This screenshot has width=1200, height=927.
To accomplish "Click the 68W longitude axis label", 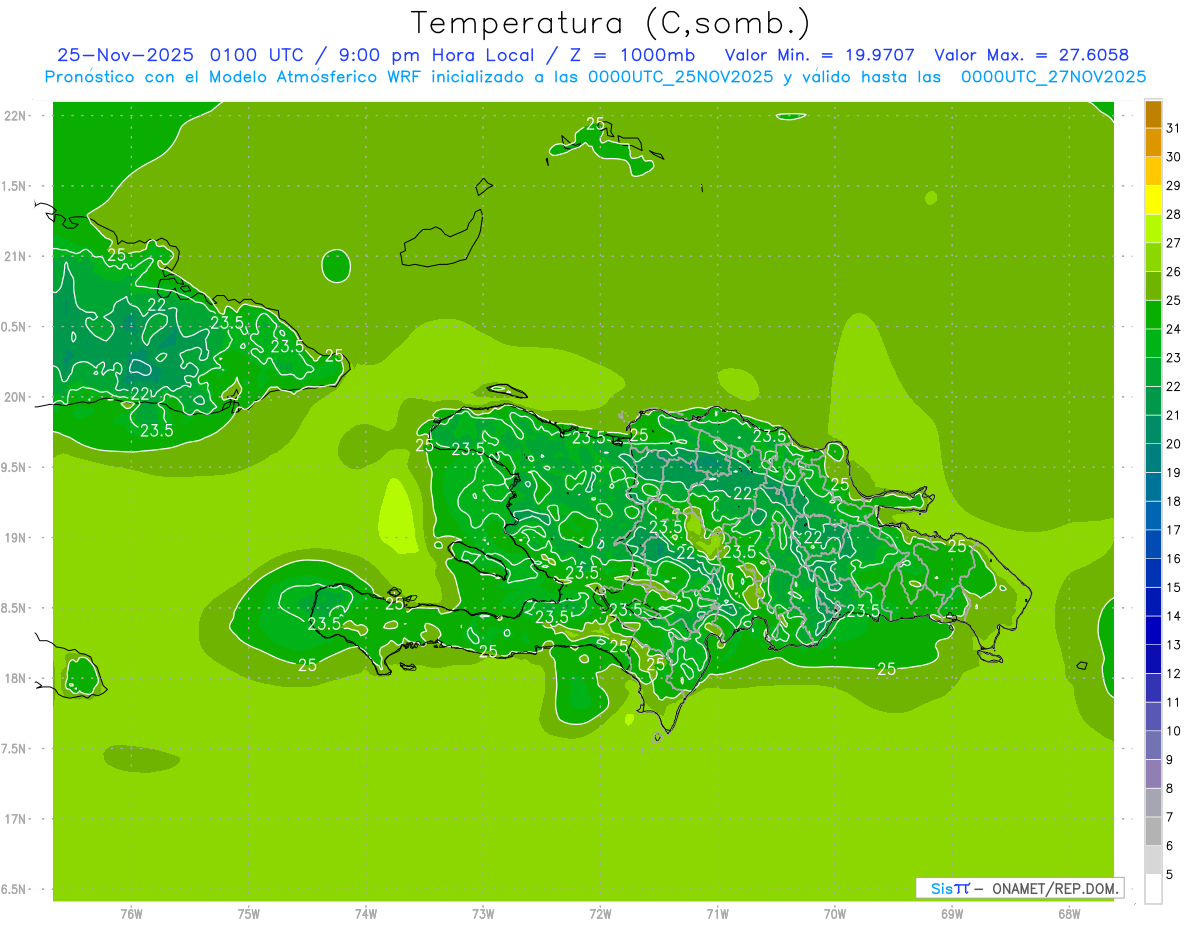I will (1069, 914).
